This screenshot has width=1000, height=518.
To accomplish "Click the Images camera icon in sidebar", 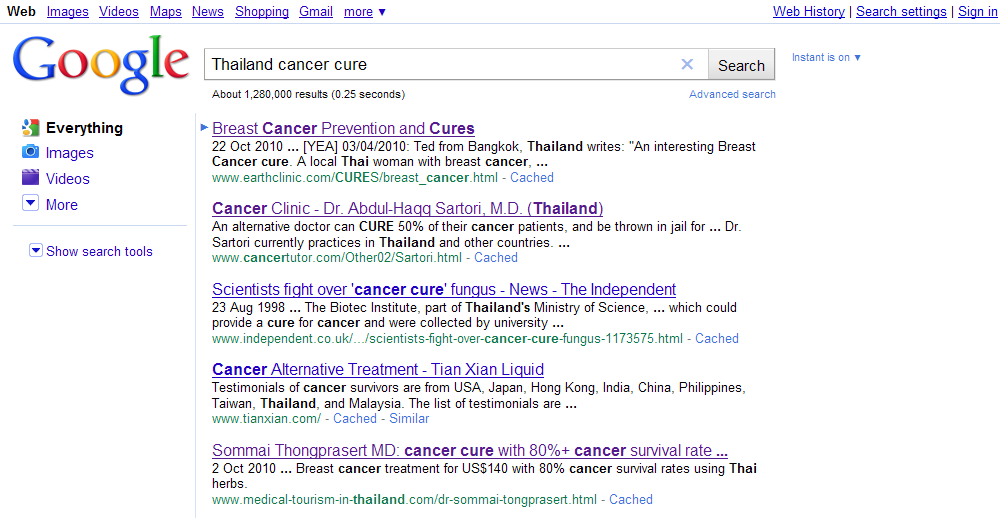I will point(30,153).
